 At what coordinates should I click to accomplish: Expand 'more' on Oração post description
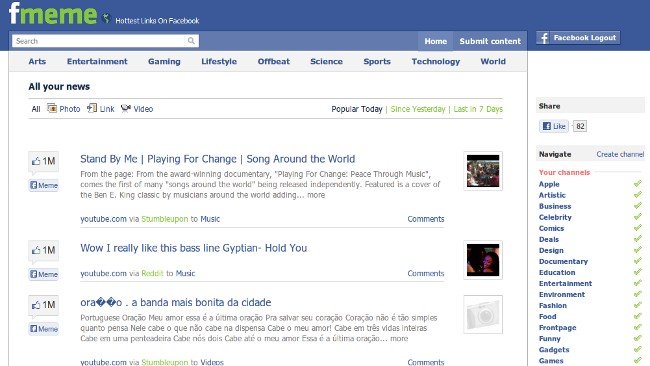click(399, 338)
